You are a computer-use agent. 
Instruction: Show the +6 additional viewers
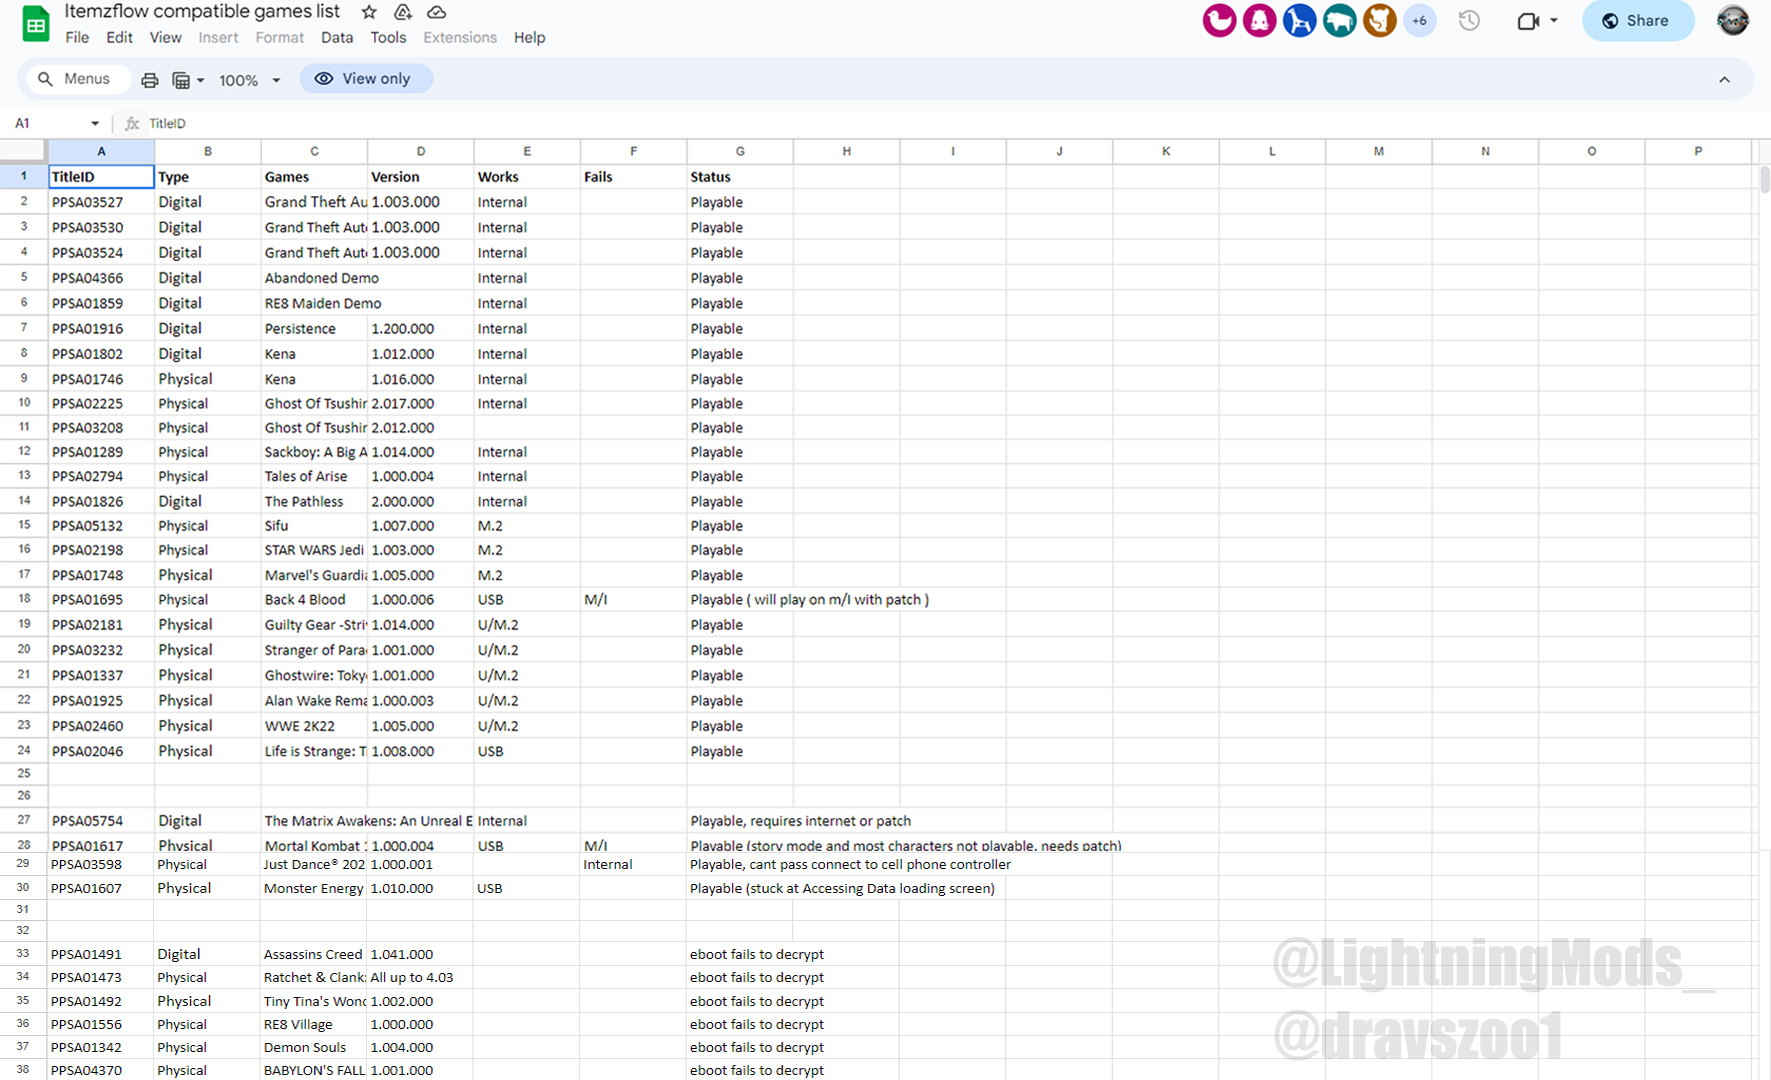click(1419, 20)
